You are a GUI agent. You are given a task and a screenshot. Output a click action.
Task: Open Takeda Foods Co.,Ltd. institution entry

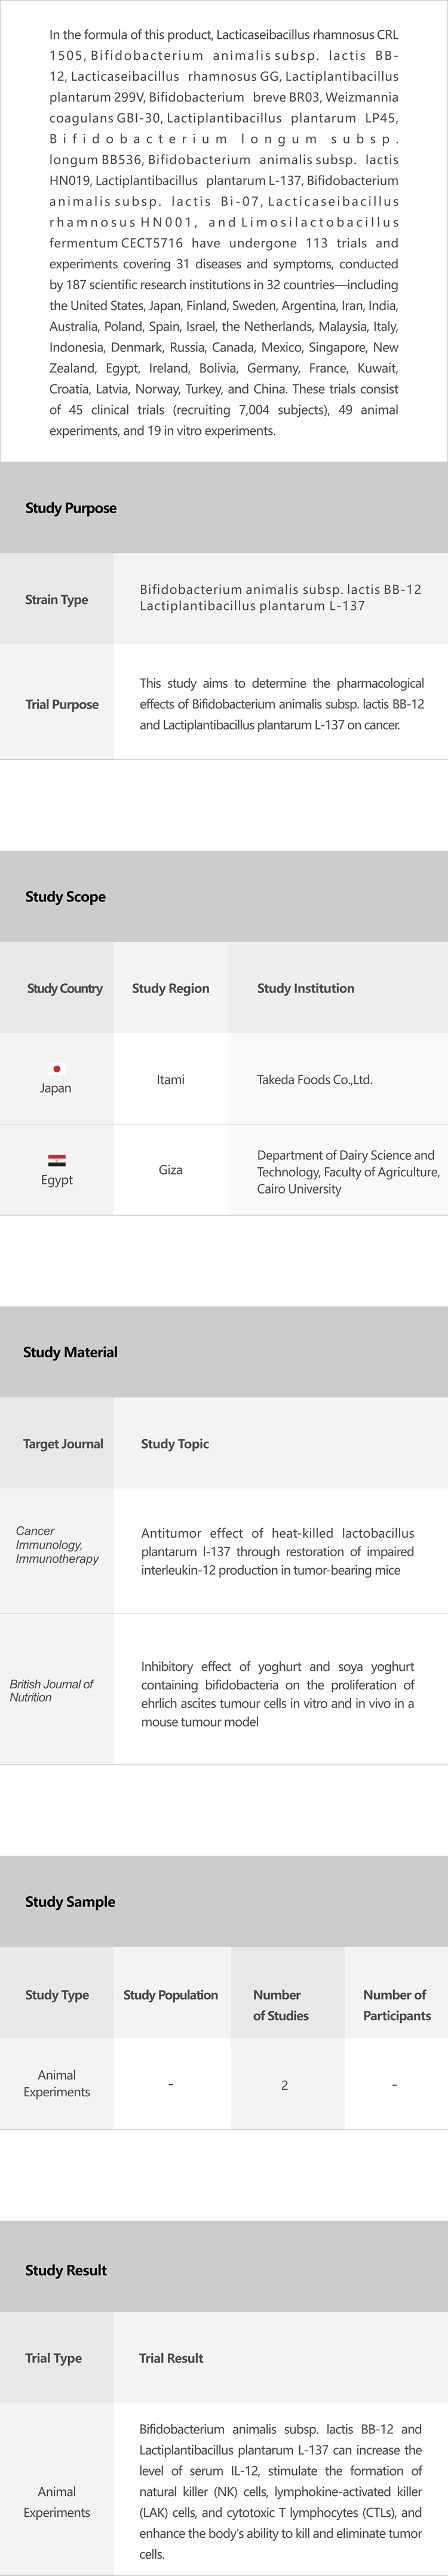pyautogui.click(x=314, y=1079)
